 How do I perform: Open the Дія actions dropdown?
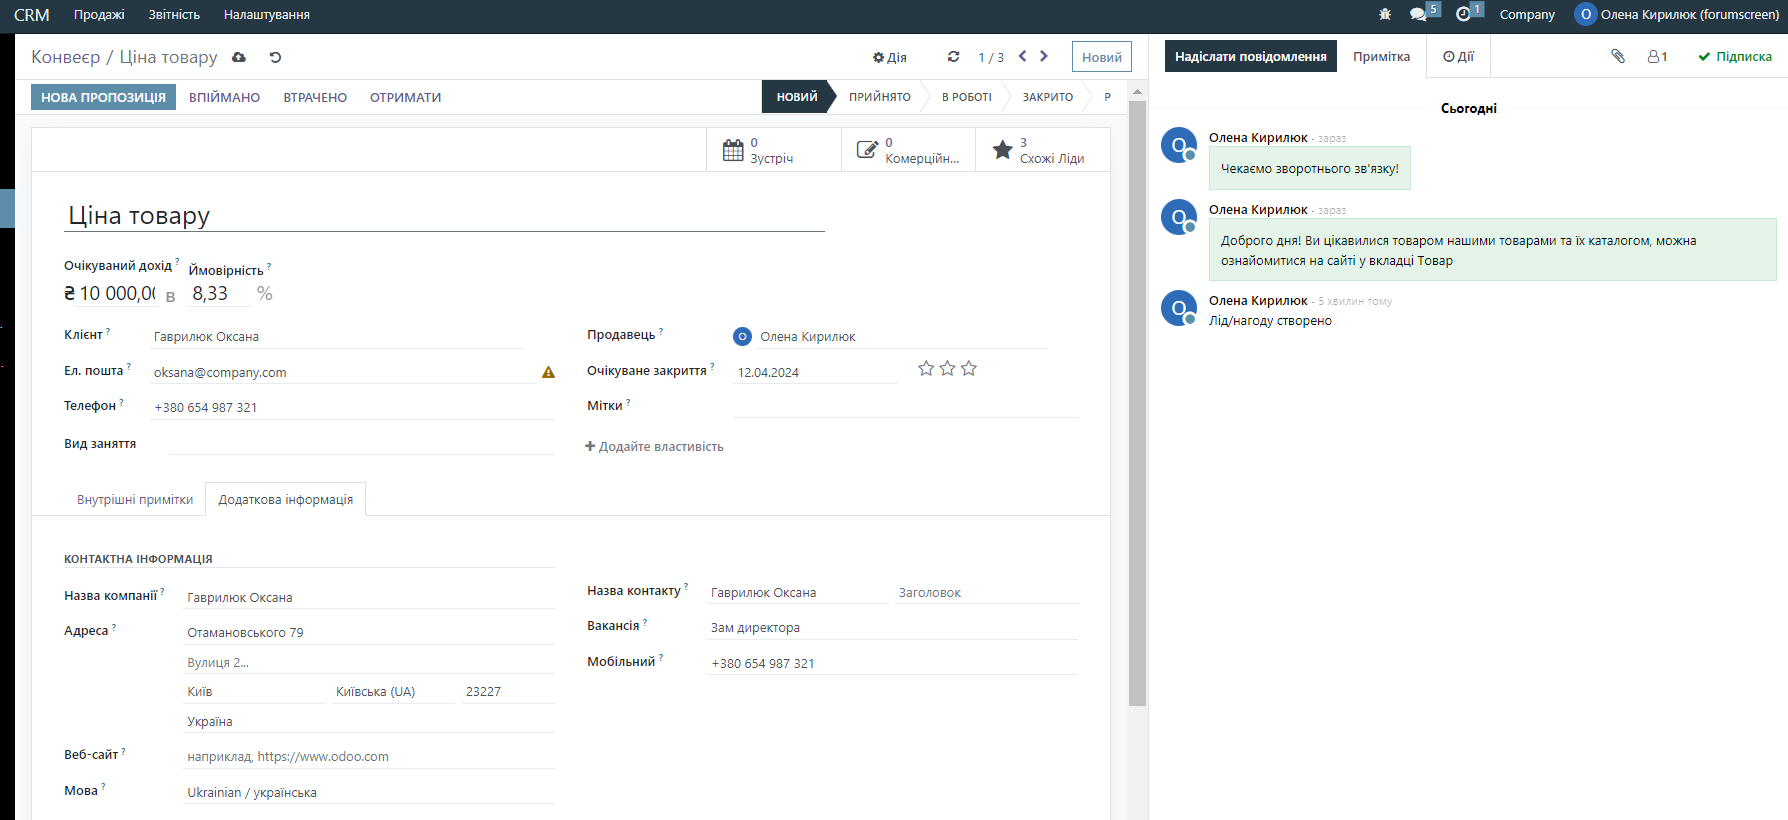coord(889,57)
